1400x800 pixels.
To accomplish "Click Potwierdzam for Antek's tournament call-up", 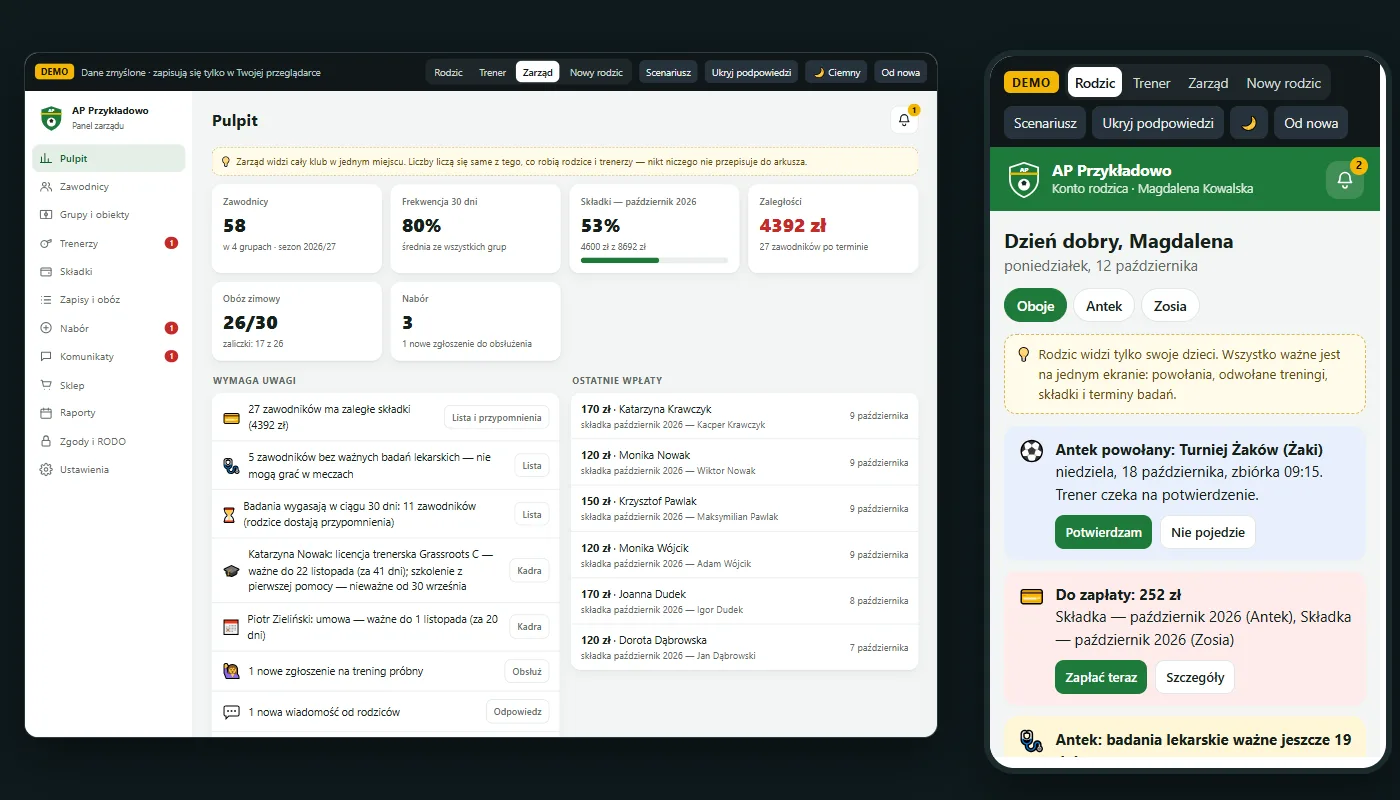I will [x=1103, y=532].
